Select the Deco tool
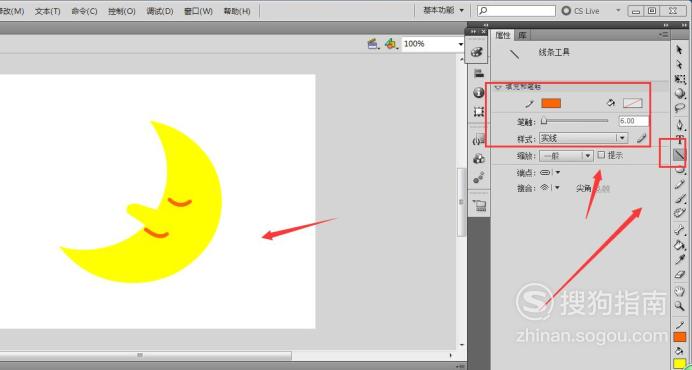The width and height of the screenshot is (692, 370). pos(680,213)
